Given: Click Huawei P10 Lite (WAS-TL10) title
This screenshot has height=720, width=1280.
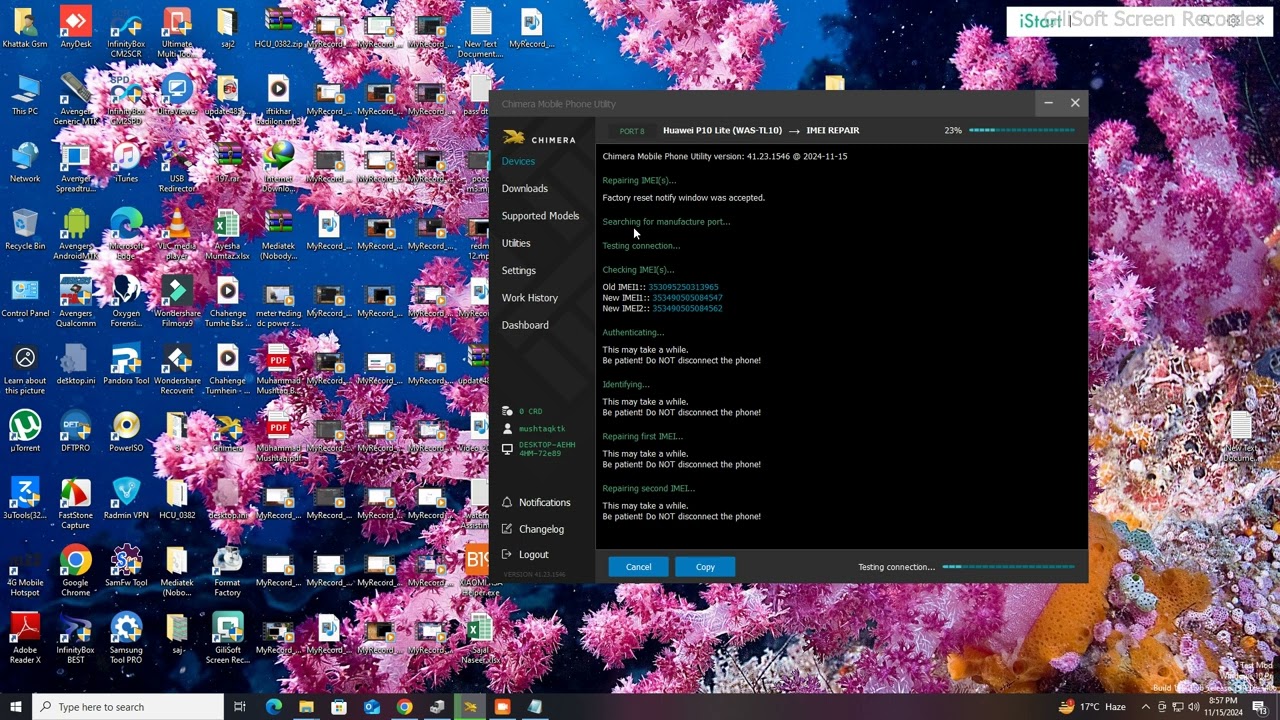Looking at the screenshot, I should [722, 131].
